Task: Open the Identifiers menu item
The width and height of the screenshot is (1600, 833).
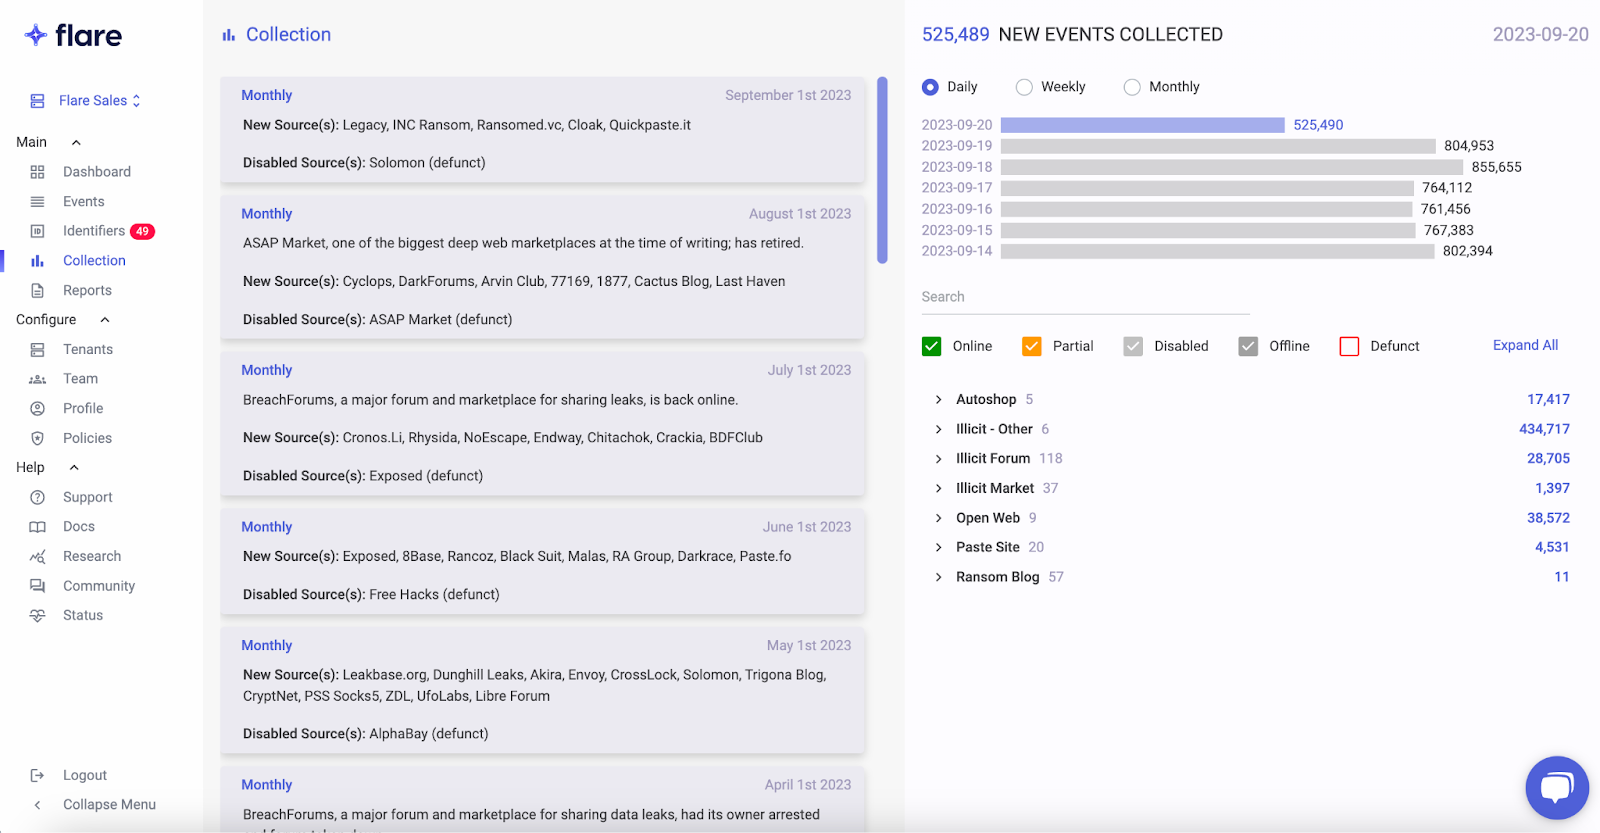Action: coord(94,231)
